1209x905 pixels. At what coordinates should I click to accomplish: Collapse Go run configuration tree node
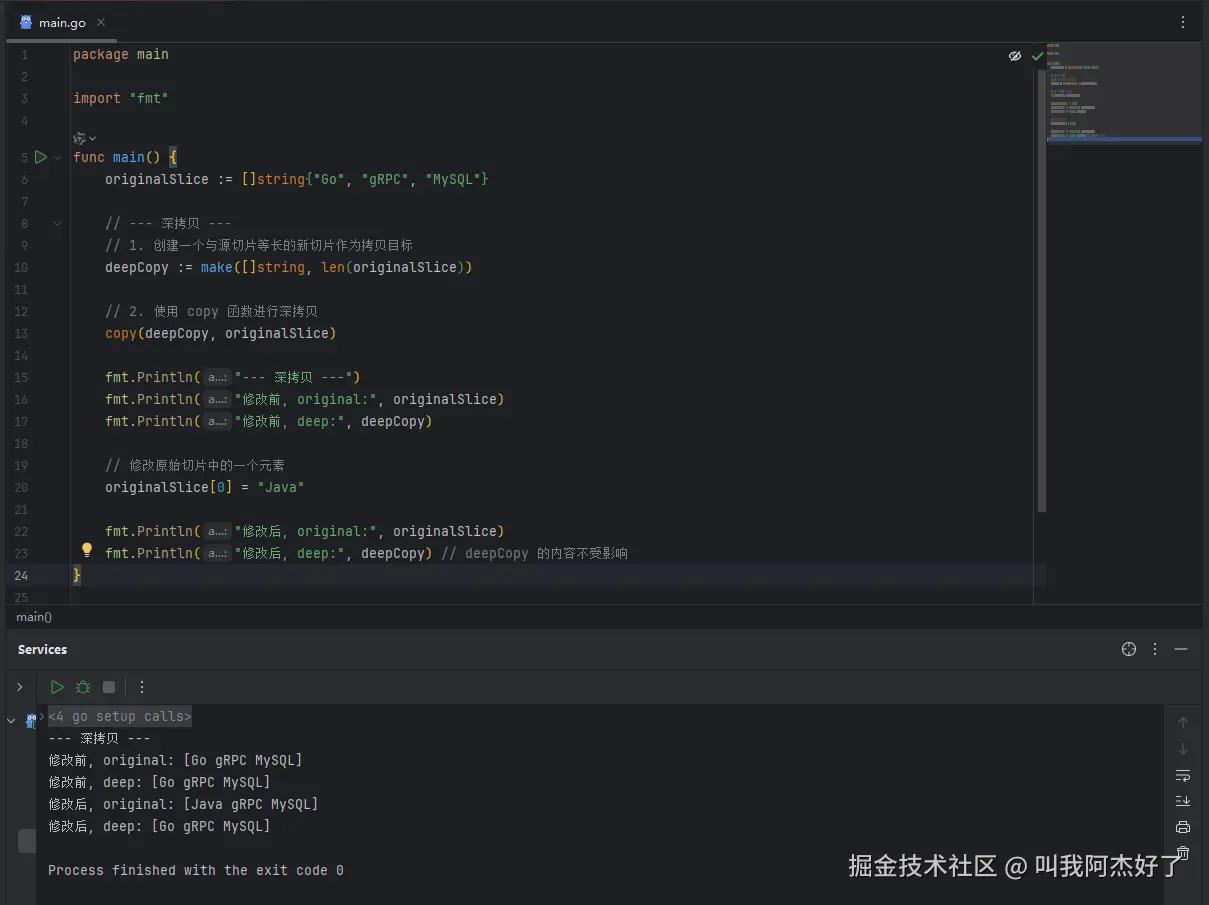[x=11, y=721]
